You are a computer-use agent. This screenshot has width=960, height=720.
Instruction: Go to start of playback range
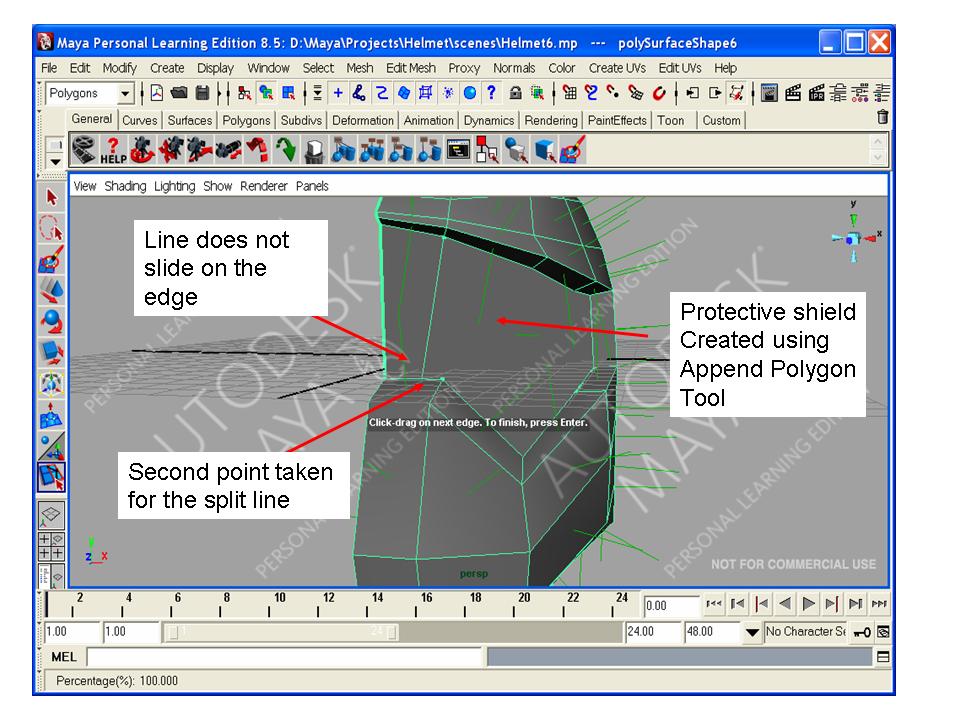click(x=714, y=604)
